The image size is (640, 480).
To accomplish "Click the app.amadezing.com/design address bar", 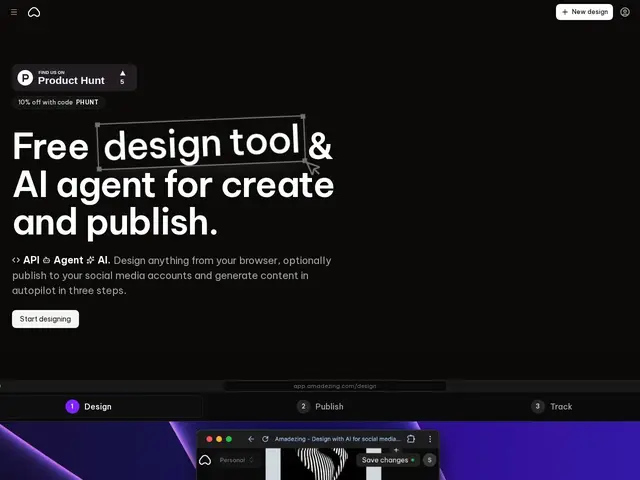I will [335, 386].
